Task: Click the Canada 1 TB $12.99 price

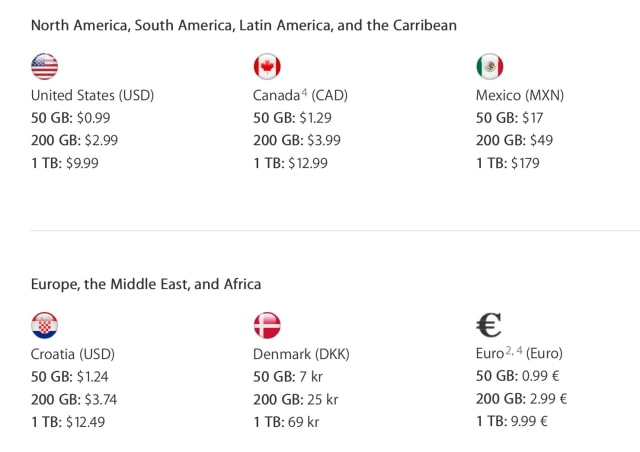Action: click(290, 163)
